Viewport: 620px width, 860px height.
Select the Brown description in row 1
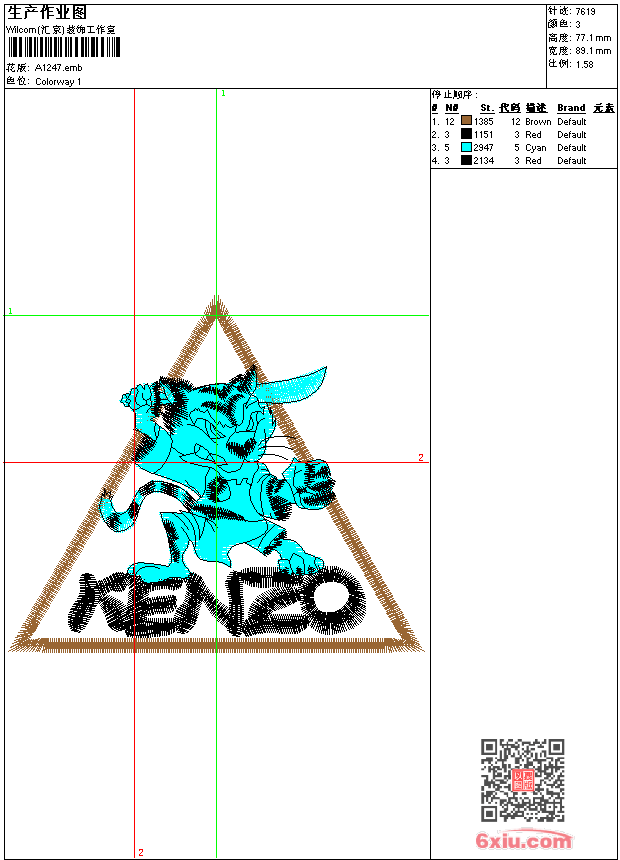[538, 121]
